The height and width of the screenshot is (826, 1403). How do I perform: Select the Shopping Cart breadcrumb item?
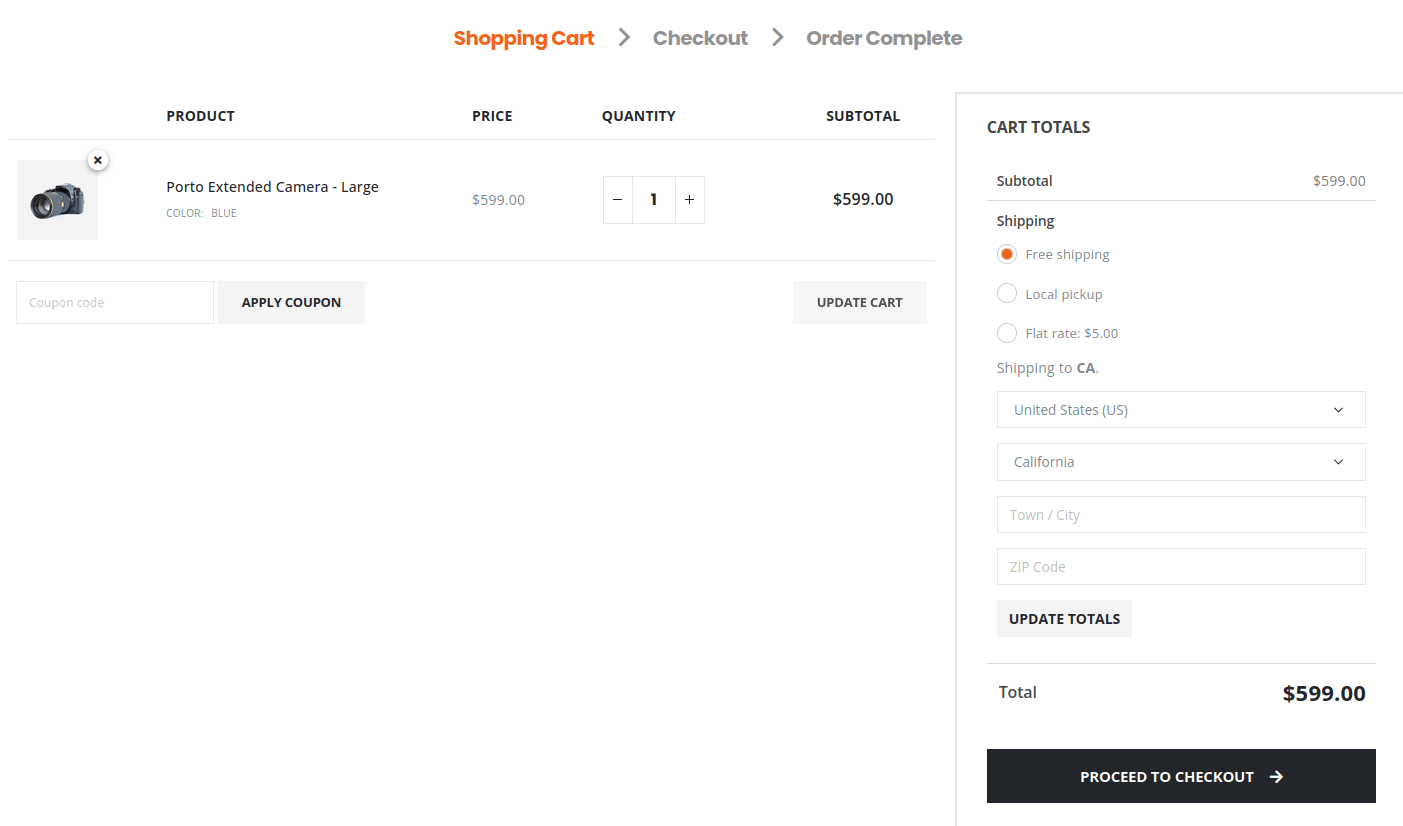(523, 37)
